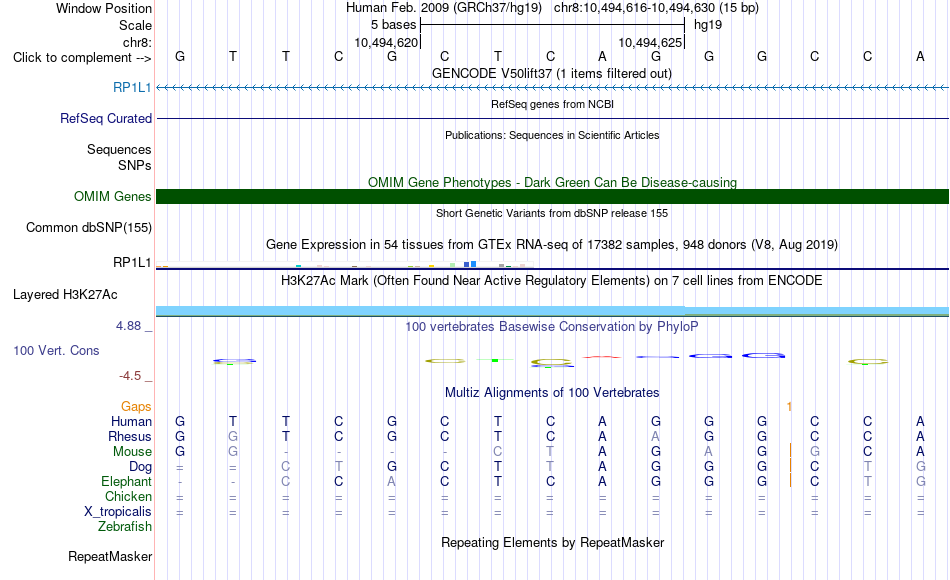Click the 'SNPs' publications label
Viewport: 950px width, 580px height.
pos(135,165)
